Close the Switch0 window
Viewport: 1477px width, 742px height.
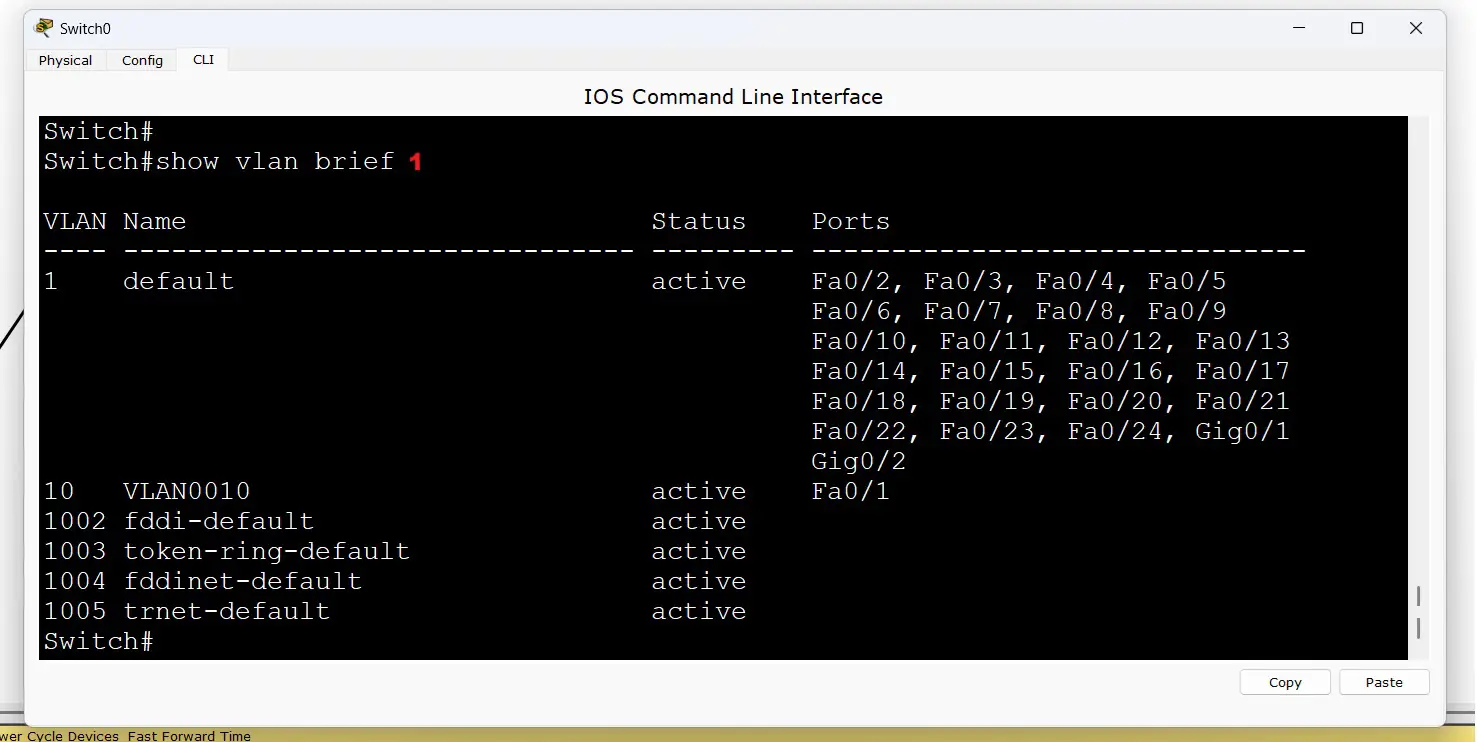(x=1416, y=28)
